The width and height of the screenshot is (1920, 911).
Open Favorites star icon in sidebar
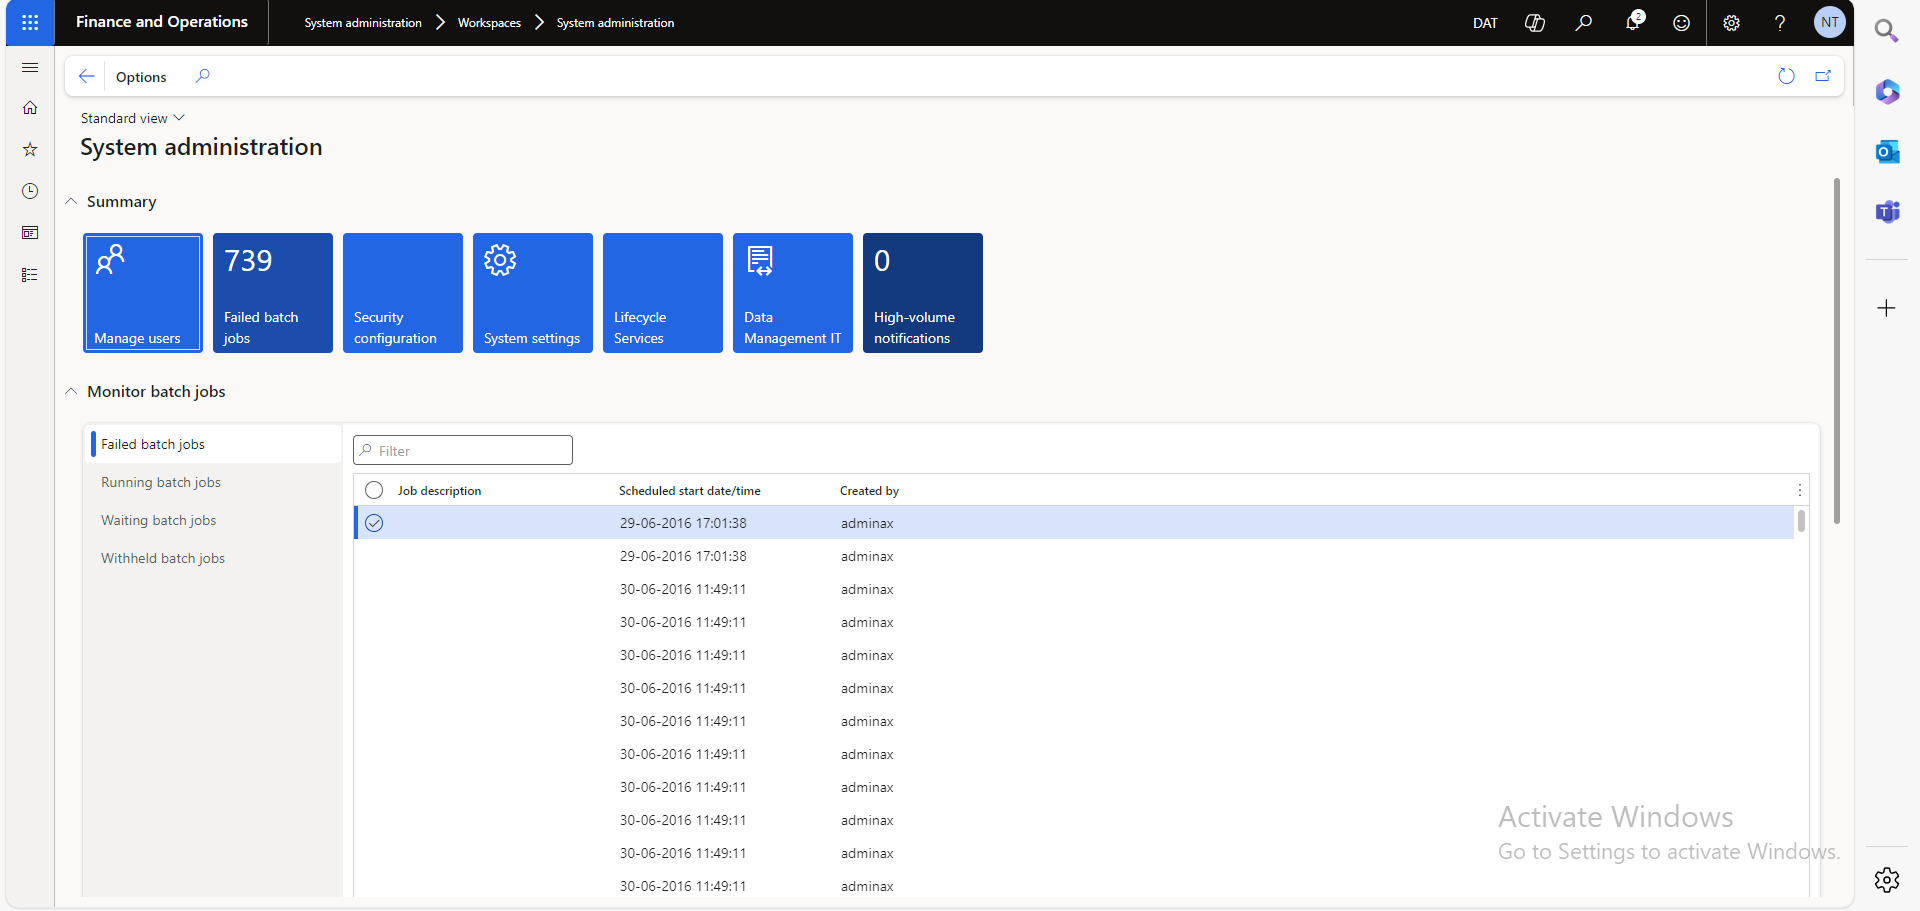(x=30, y=150)
